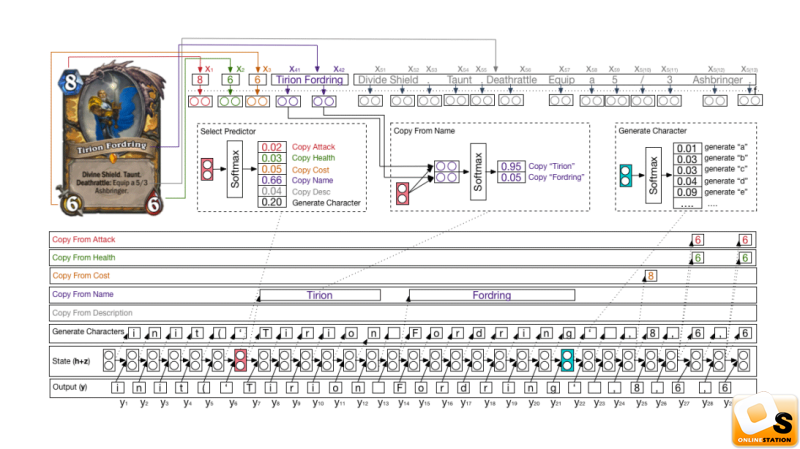800x449 pixels.
Task: Click the red 'Copy Attack' label
Action: pos(313,147)
